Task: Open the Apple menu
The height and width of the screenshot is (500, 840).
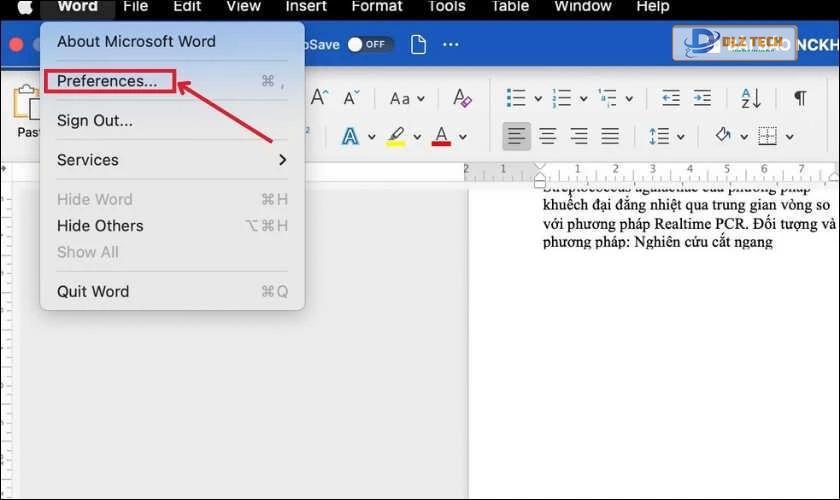Action: [x=25, y=6]
